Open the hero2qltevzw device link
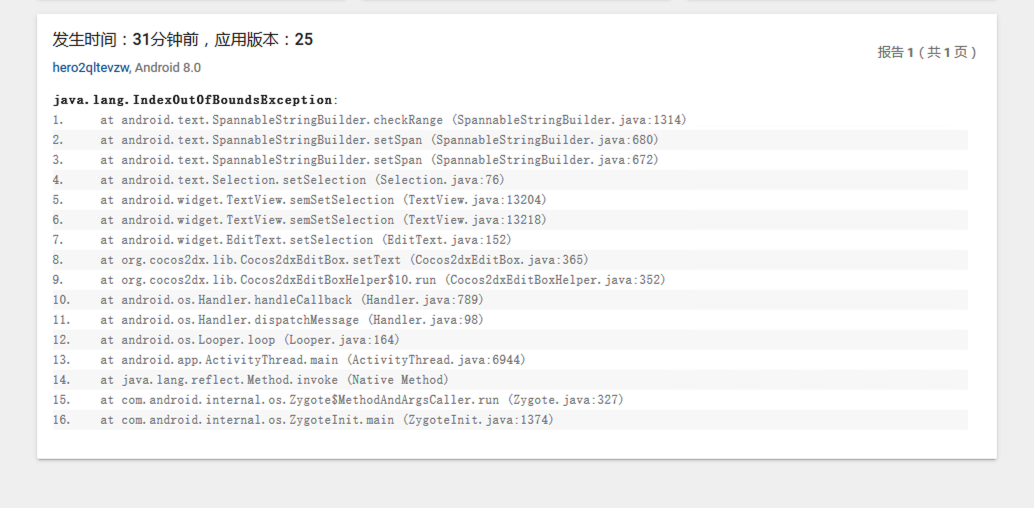Viewport: 1034px width, 508px height. pyautogui.click(x=90, y=67)
